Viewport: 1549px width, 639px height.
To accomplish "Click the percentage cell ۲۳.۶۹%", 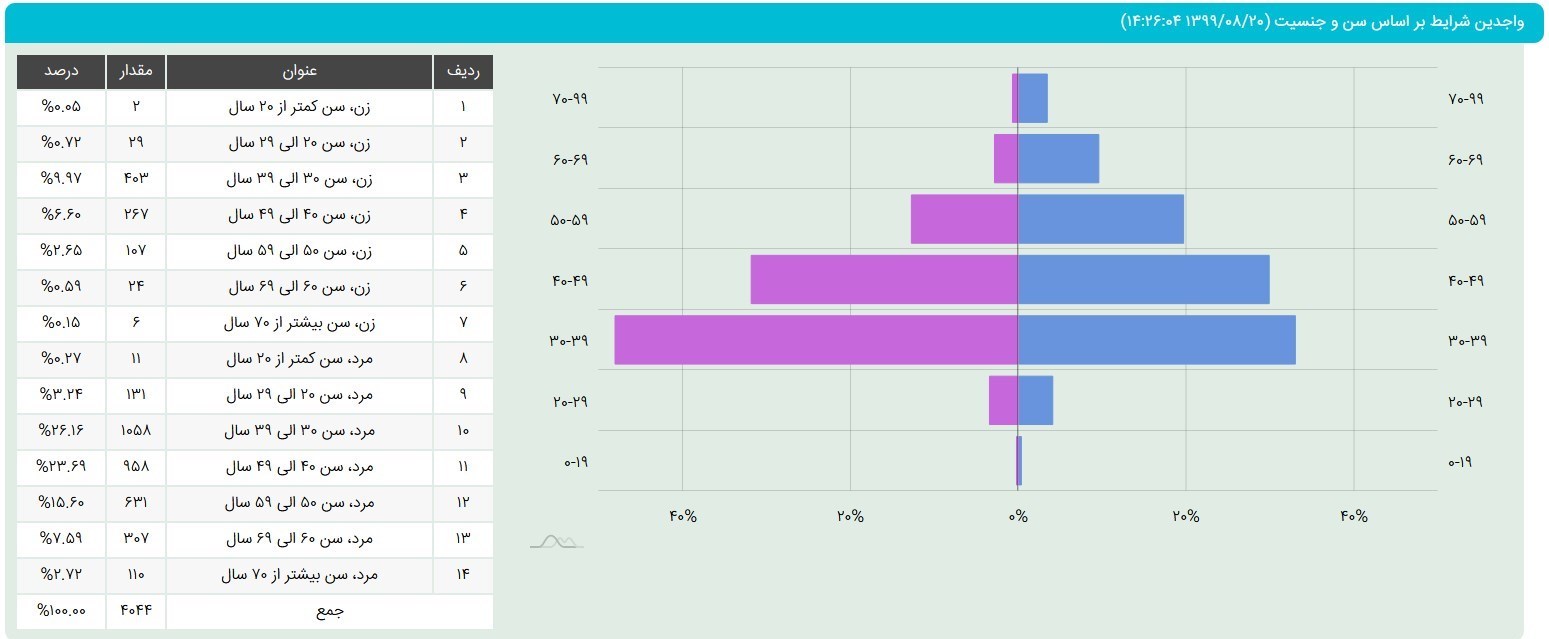I will (x=61, y=467).
